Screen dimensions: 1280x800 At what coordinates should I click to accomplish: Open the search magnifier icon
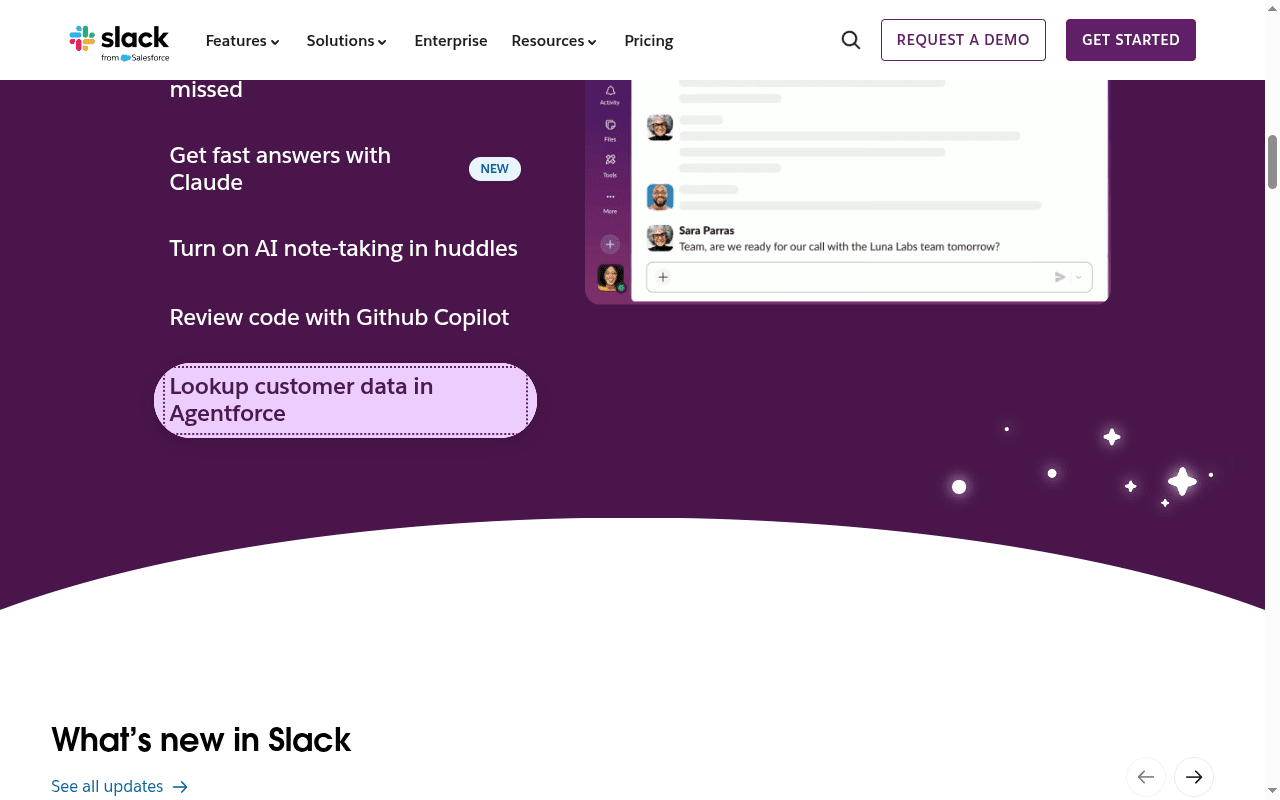(851, 40)
